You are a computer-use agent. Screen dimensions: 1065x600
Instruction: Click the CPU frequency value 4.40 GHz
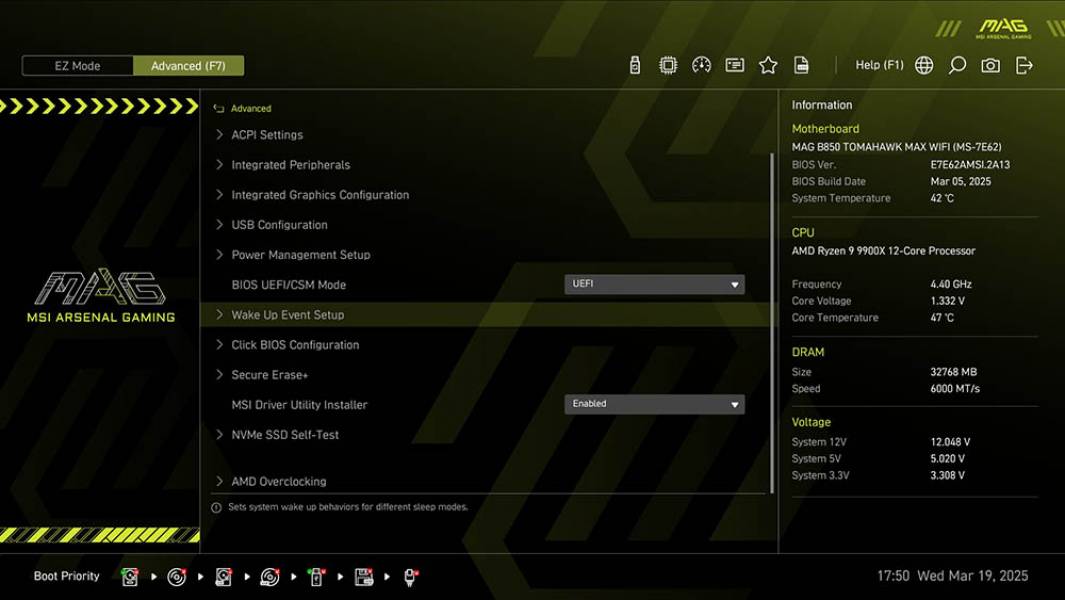(950, 284)
